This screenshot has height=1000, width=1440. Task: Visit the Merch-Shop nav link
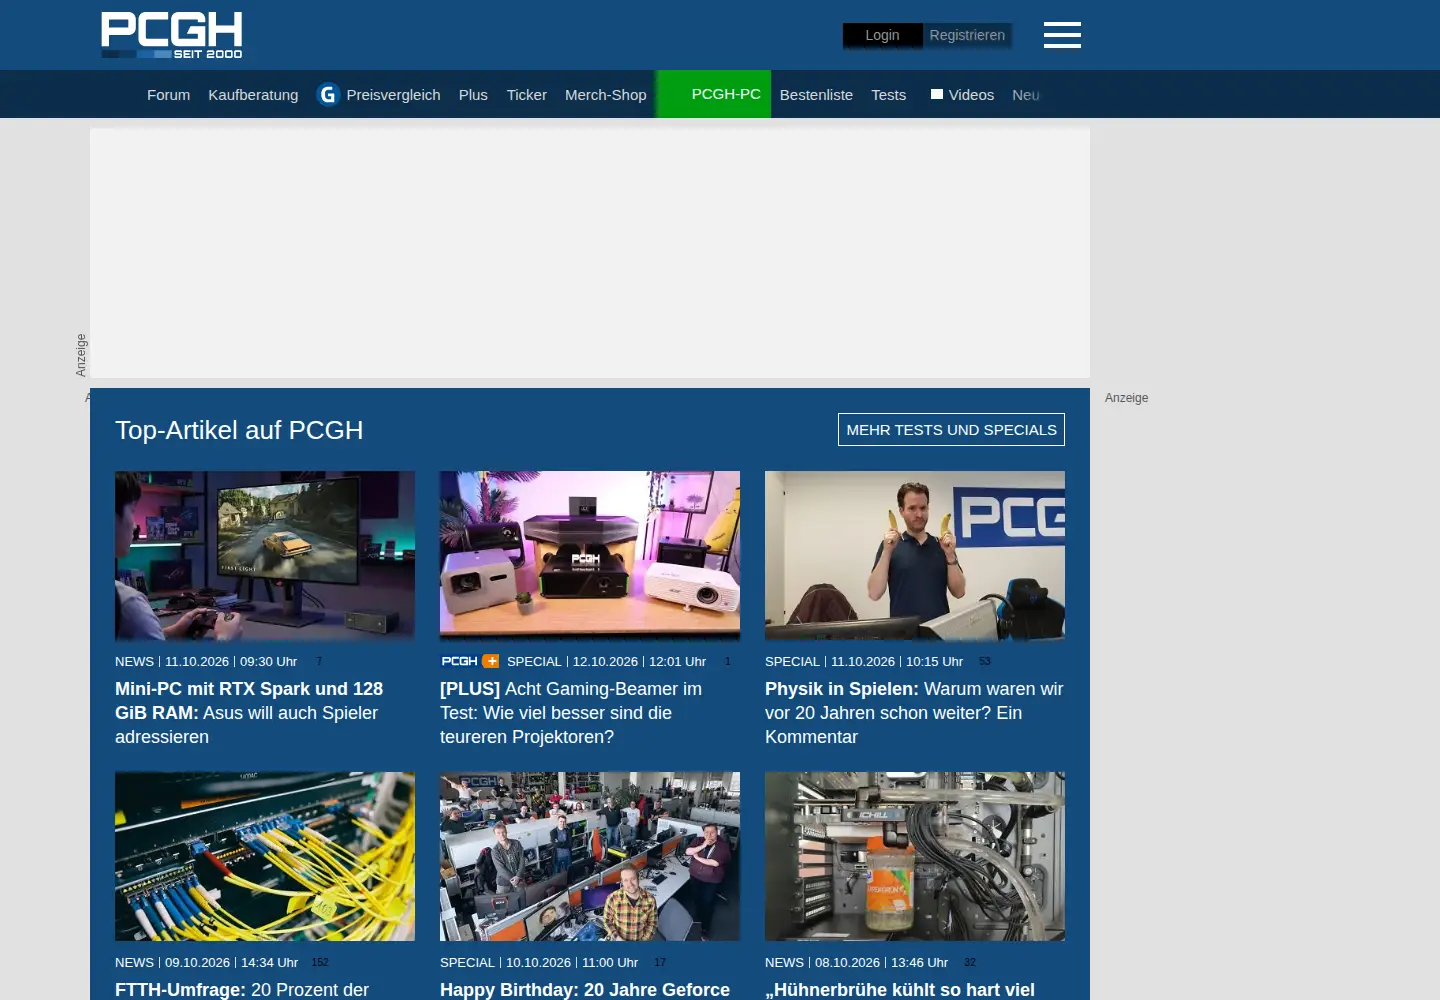click(606, 95)
